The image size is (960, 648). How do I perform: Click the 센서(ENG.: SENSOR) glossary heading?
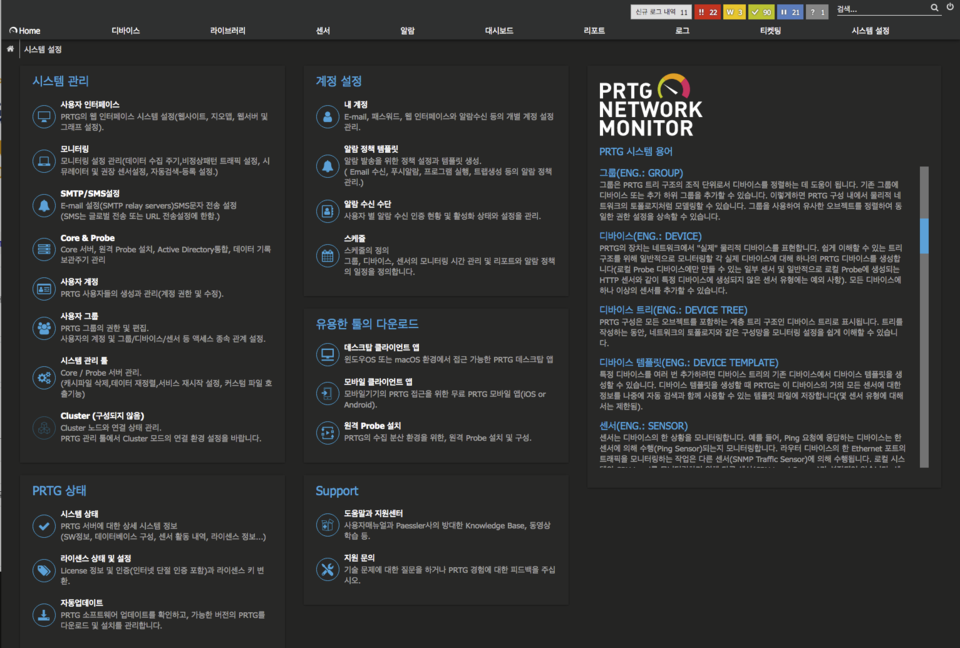pyautogui.click(x=643, y=426)
